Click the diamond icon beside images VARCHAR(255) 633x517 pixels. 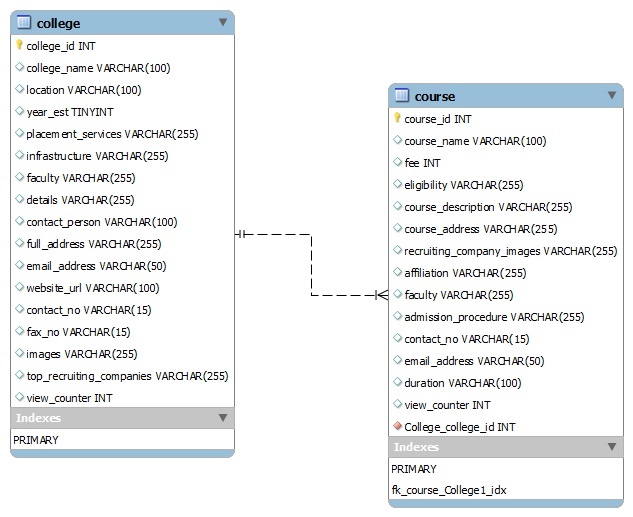[x=19, y=353]
